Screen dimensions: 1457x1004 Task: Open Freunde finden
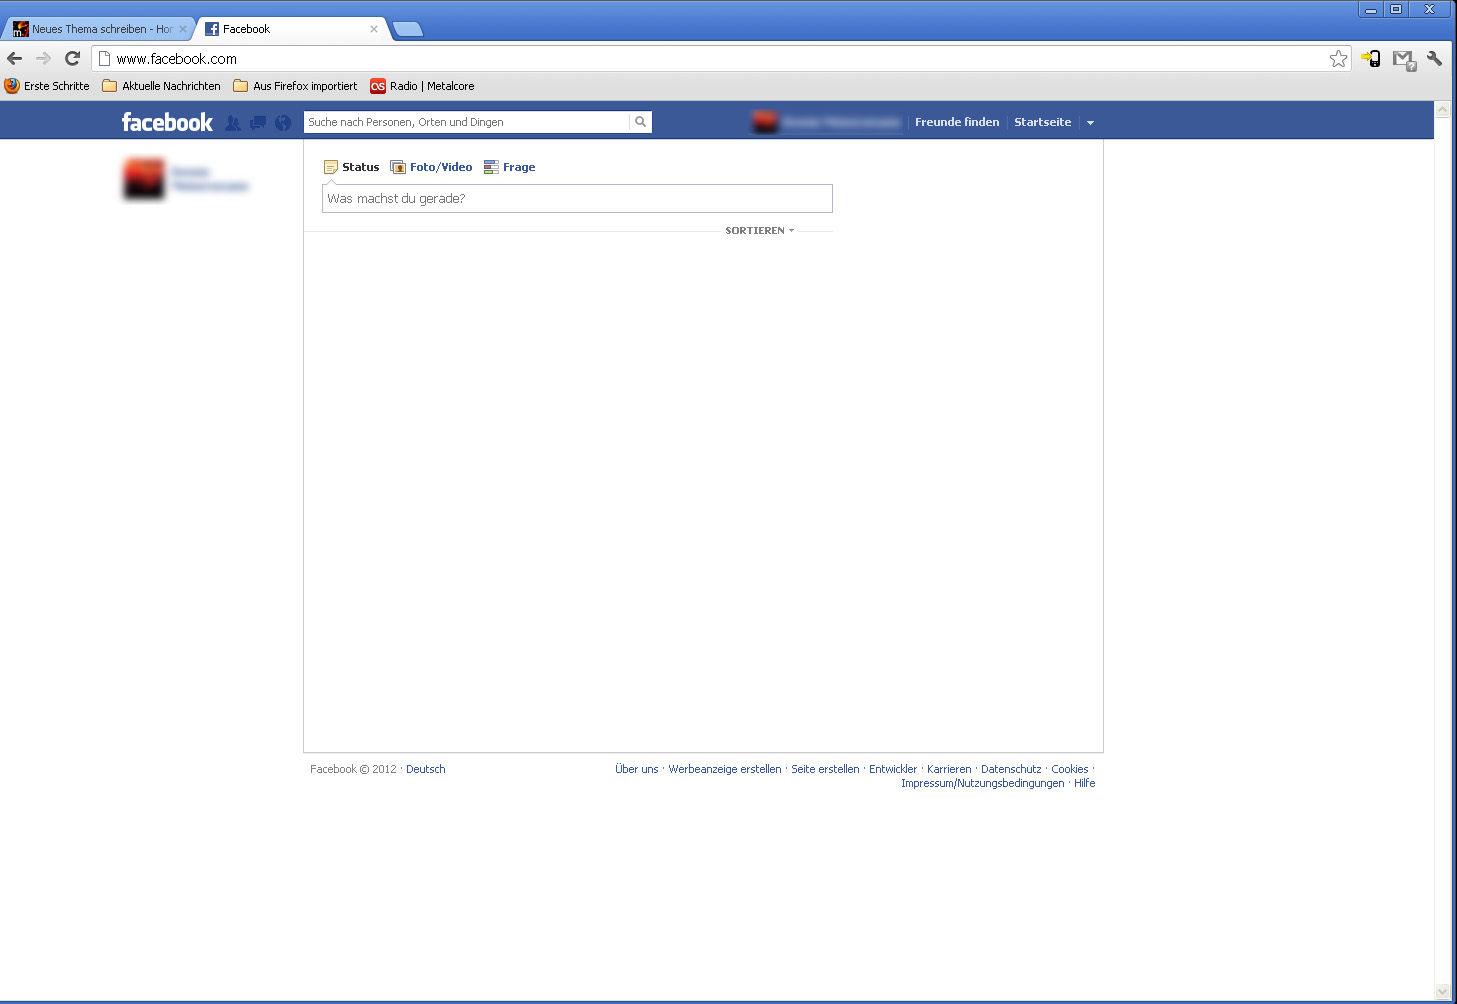coord(956,121)
